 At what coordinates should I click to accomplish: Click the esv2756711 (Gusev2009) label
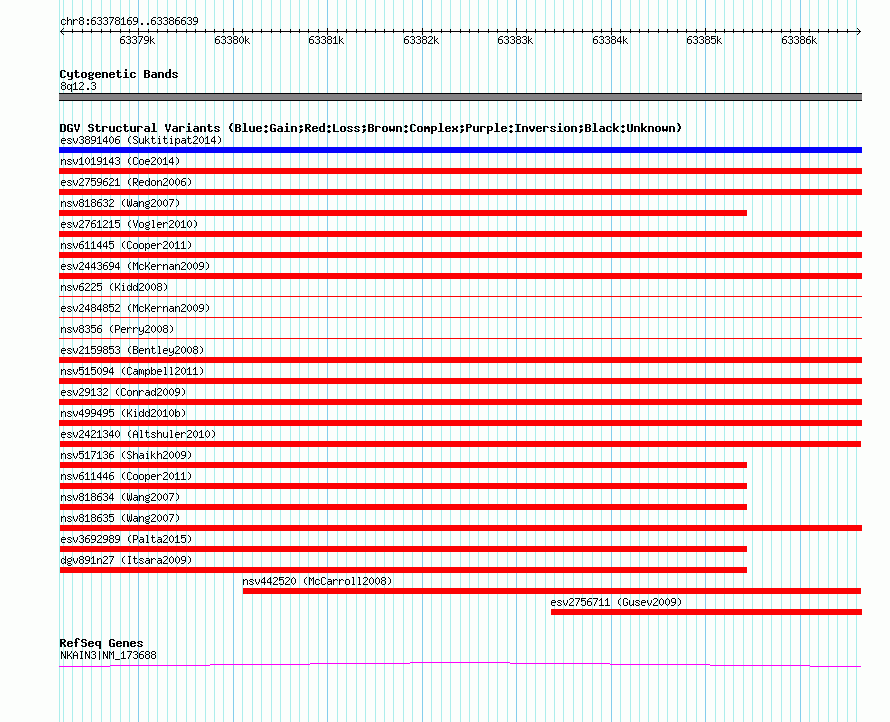[x=616, y=602]
